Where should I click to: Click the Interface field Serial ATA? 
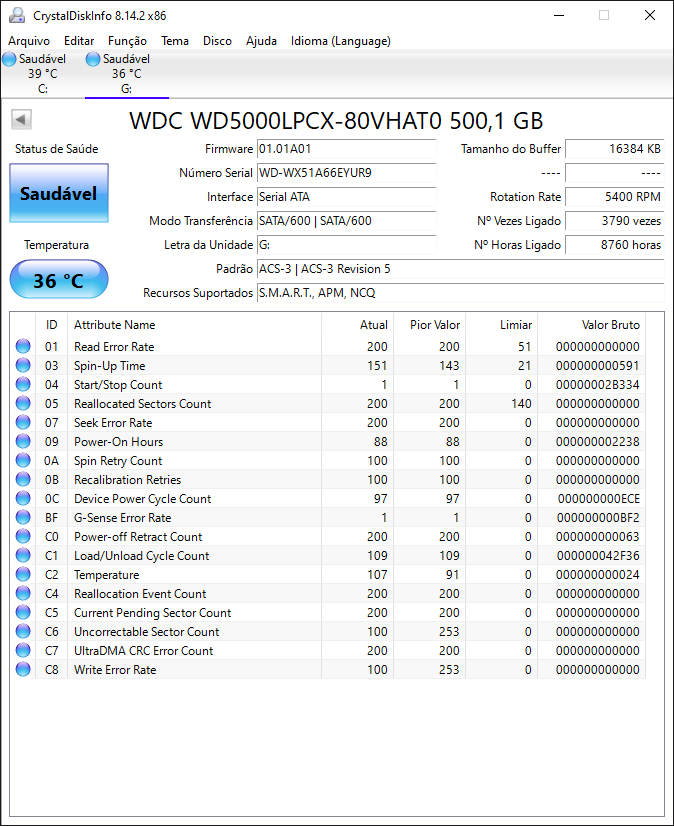[347, 197]
